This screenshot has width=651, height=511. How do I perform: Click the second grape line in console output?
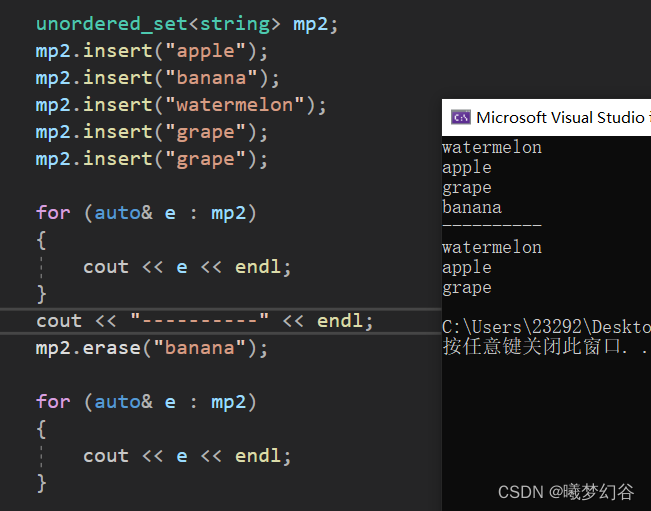[x=467, y=288]
